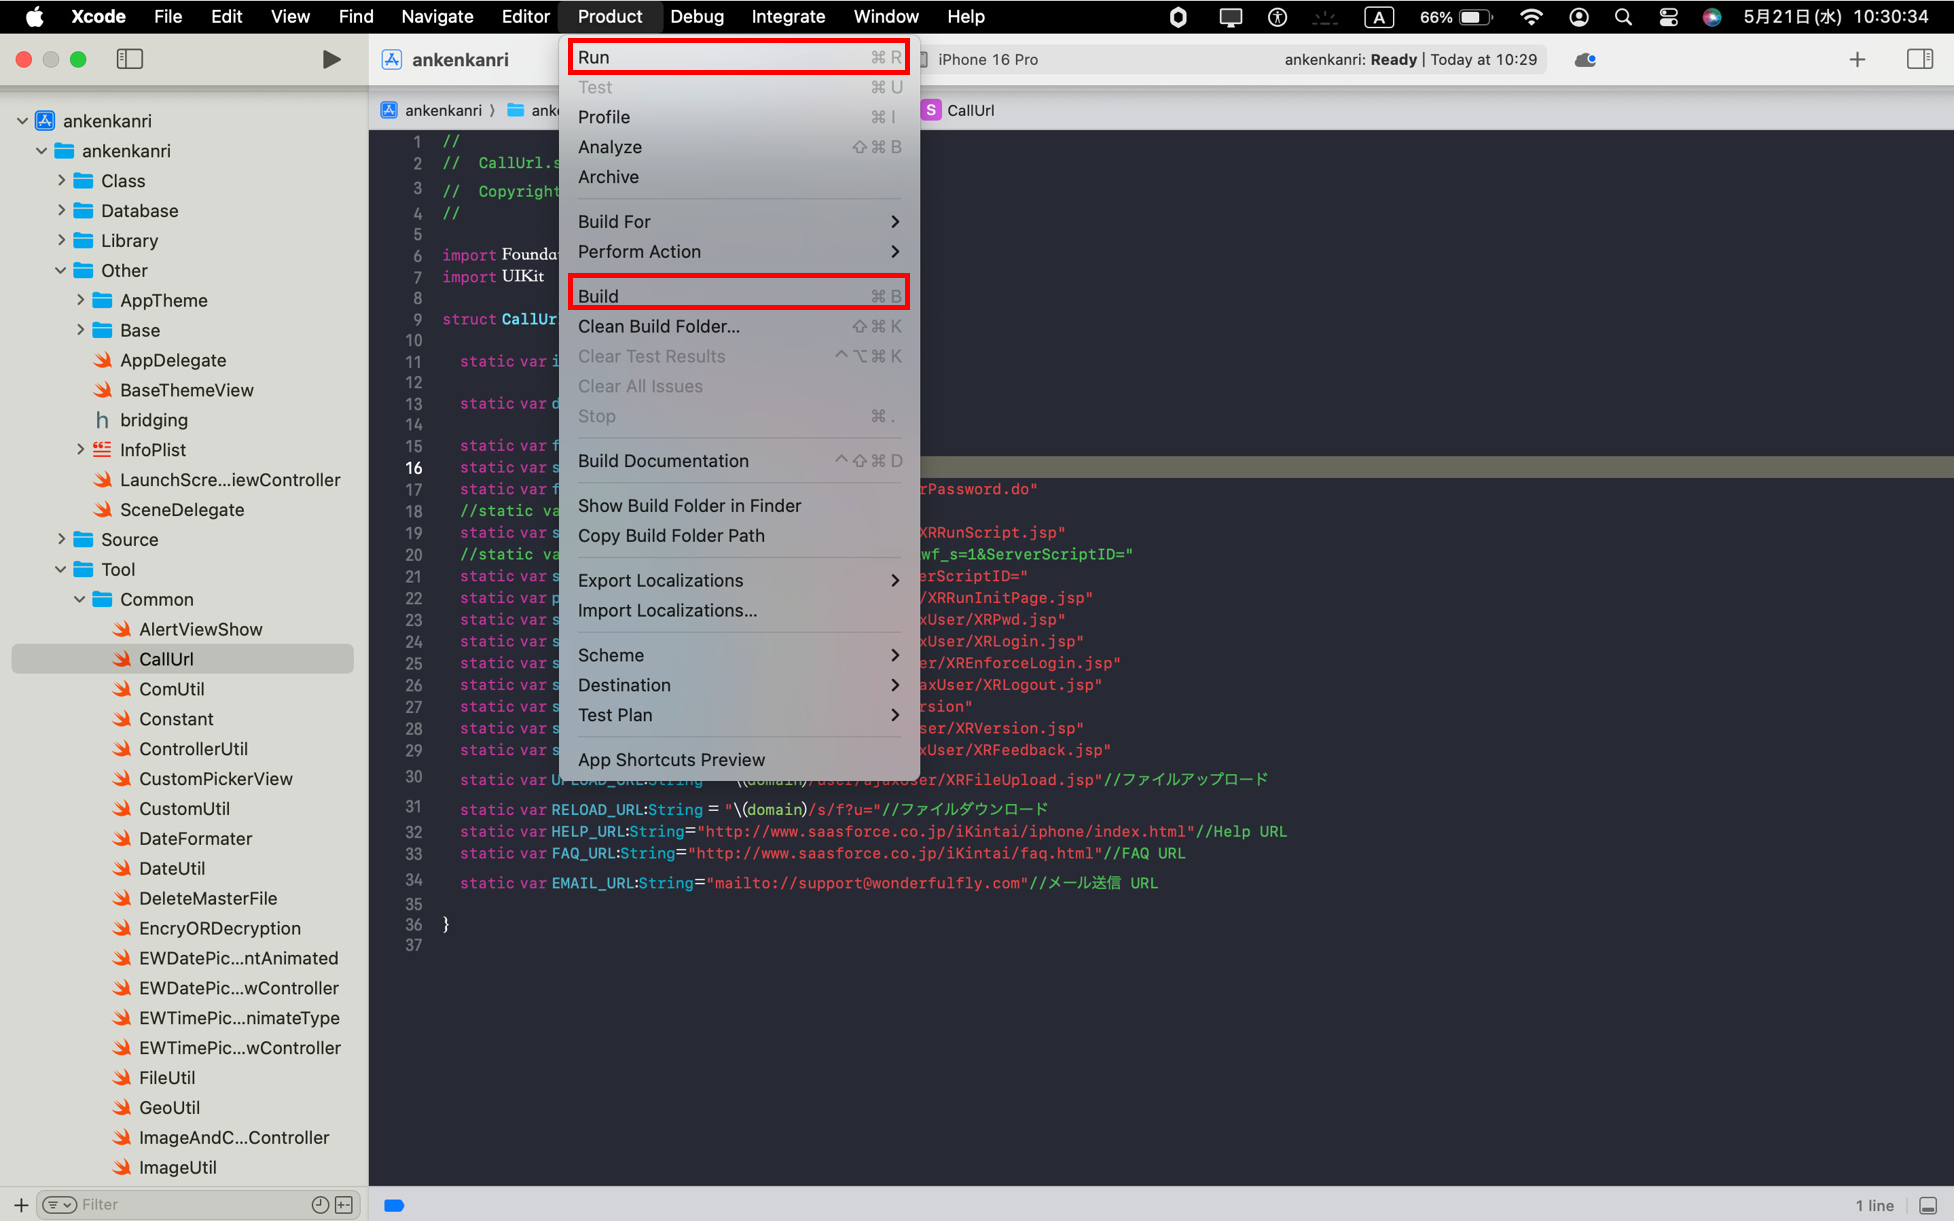Click the ankenkanri jump bar project crumb
1954x1221 pixels.
pos(431,110)
